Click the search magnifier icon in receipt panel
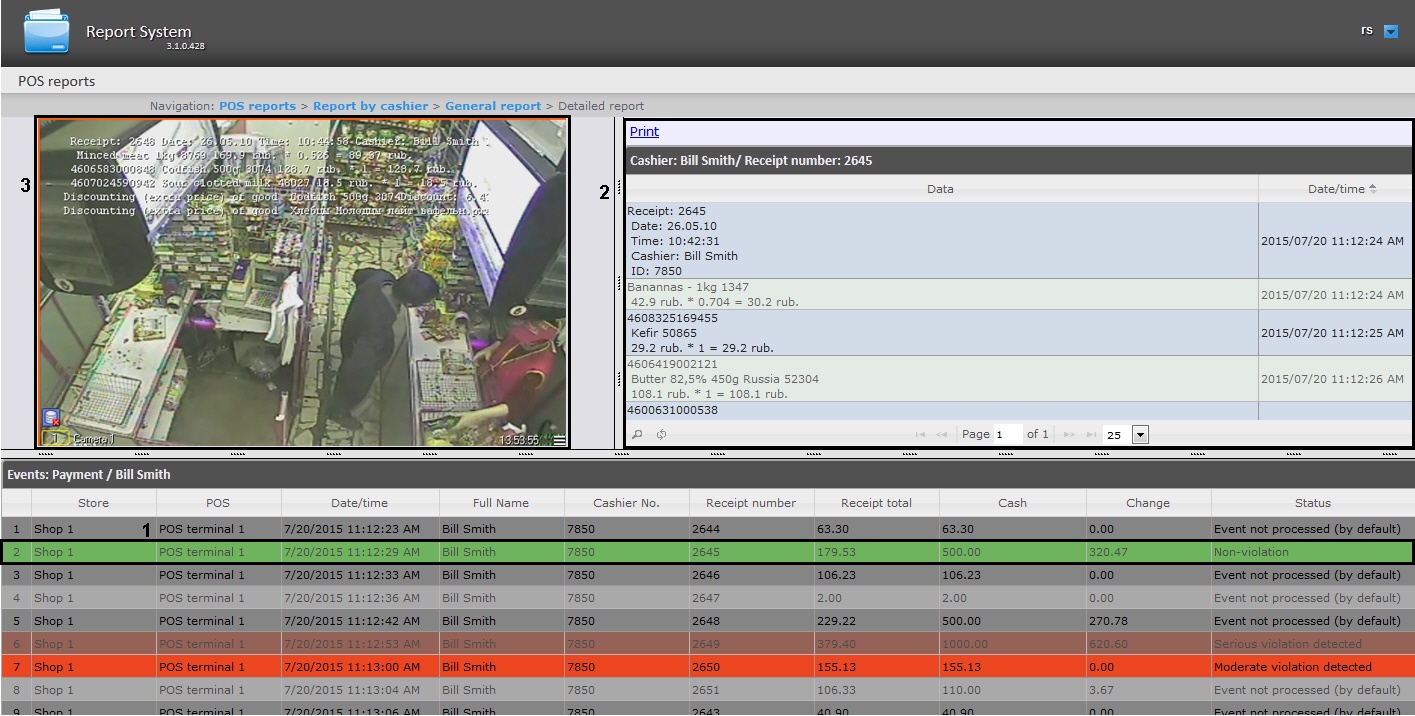The height and width of the screenshot is (716, 1415). pyautogui.click(x=638, y=435)
